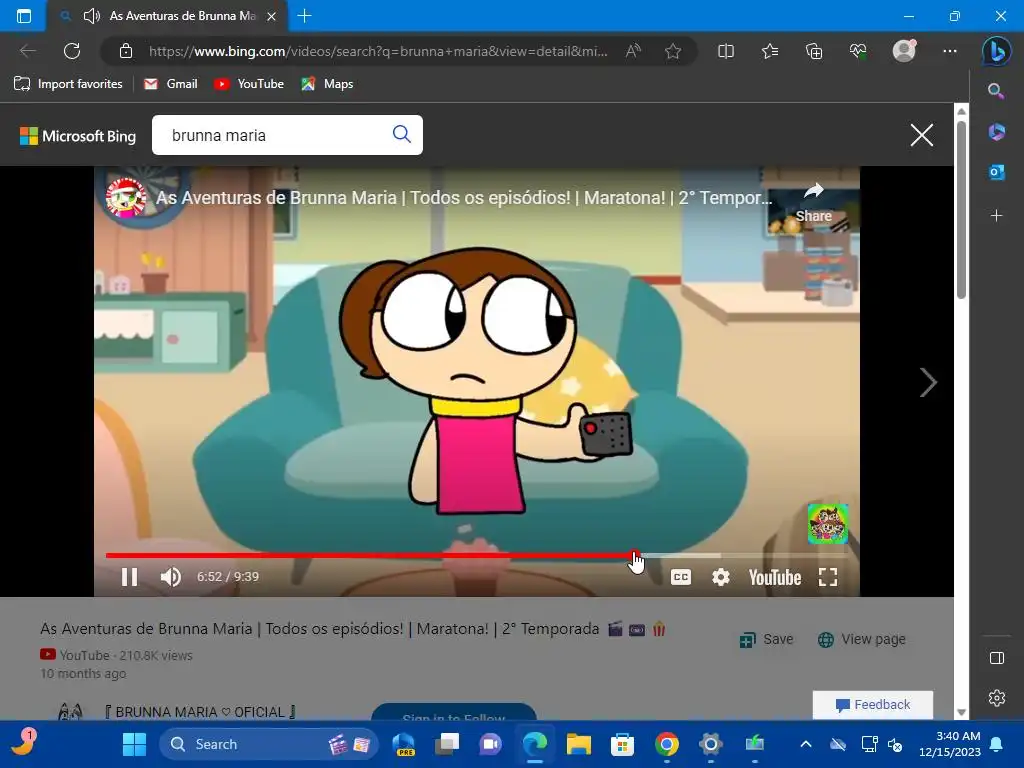
Task: Share the video via arrow icon
Action: pyautogui.click(x=814, y=202)
